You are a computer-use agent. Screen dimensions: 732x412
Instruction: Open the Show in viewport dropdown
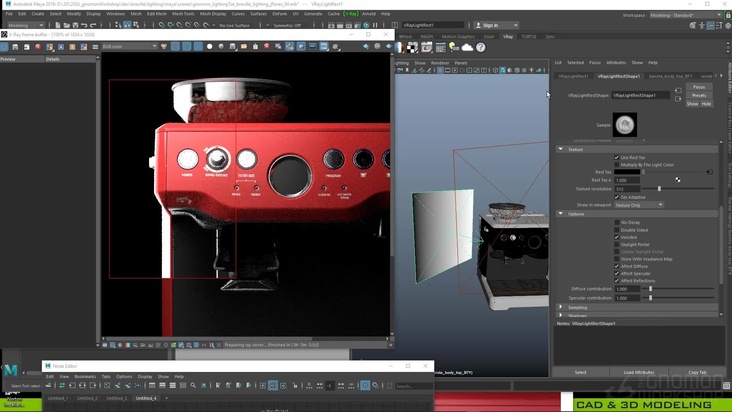[639, 204]
